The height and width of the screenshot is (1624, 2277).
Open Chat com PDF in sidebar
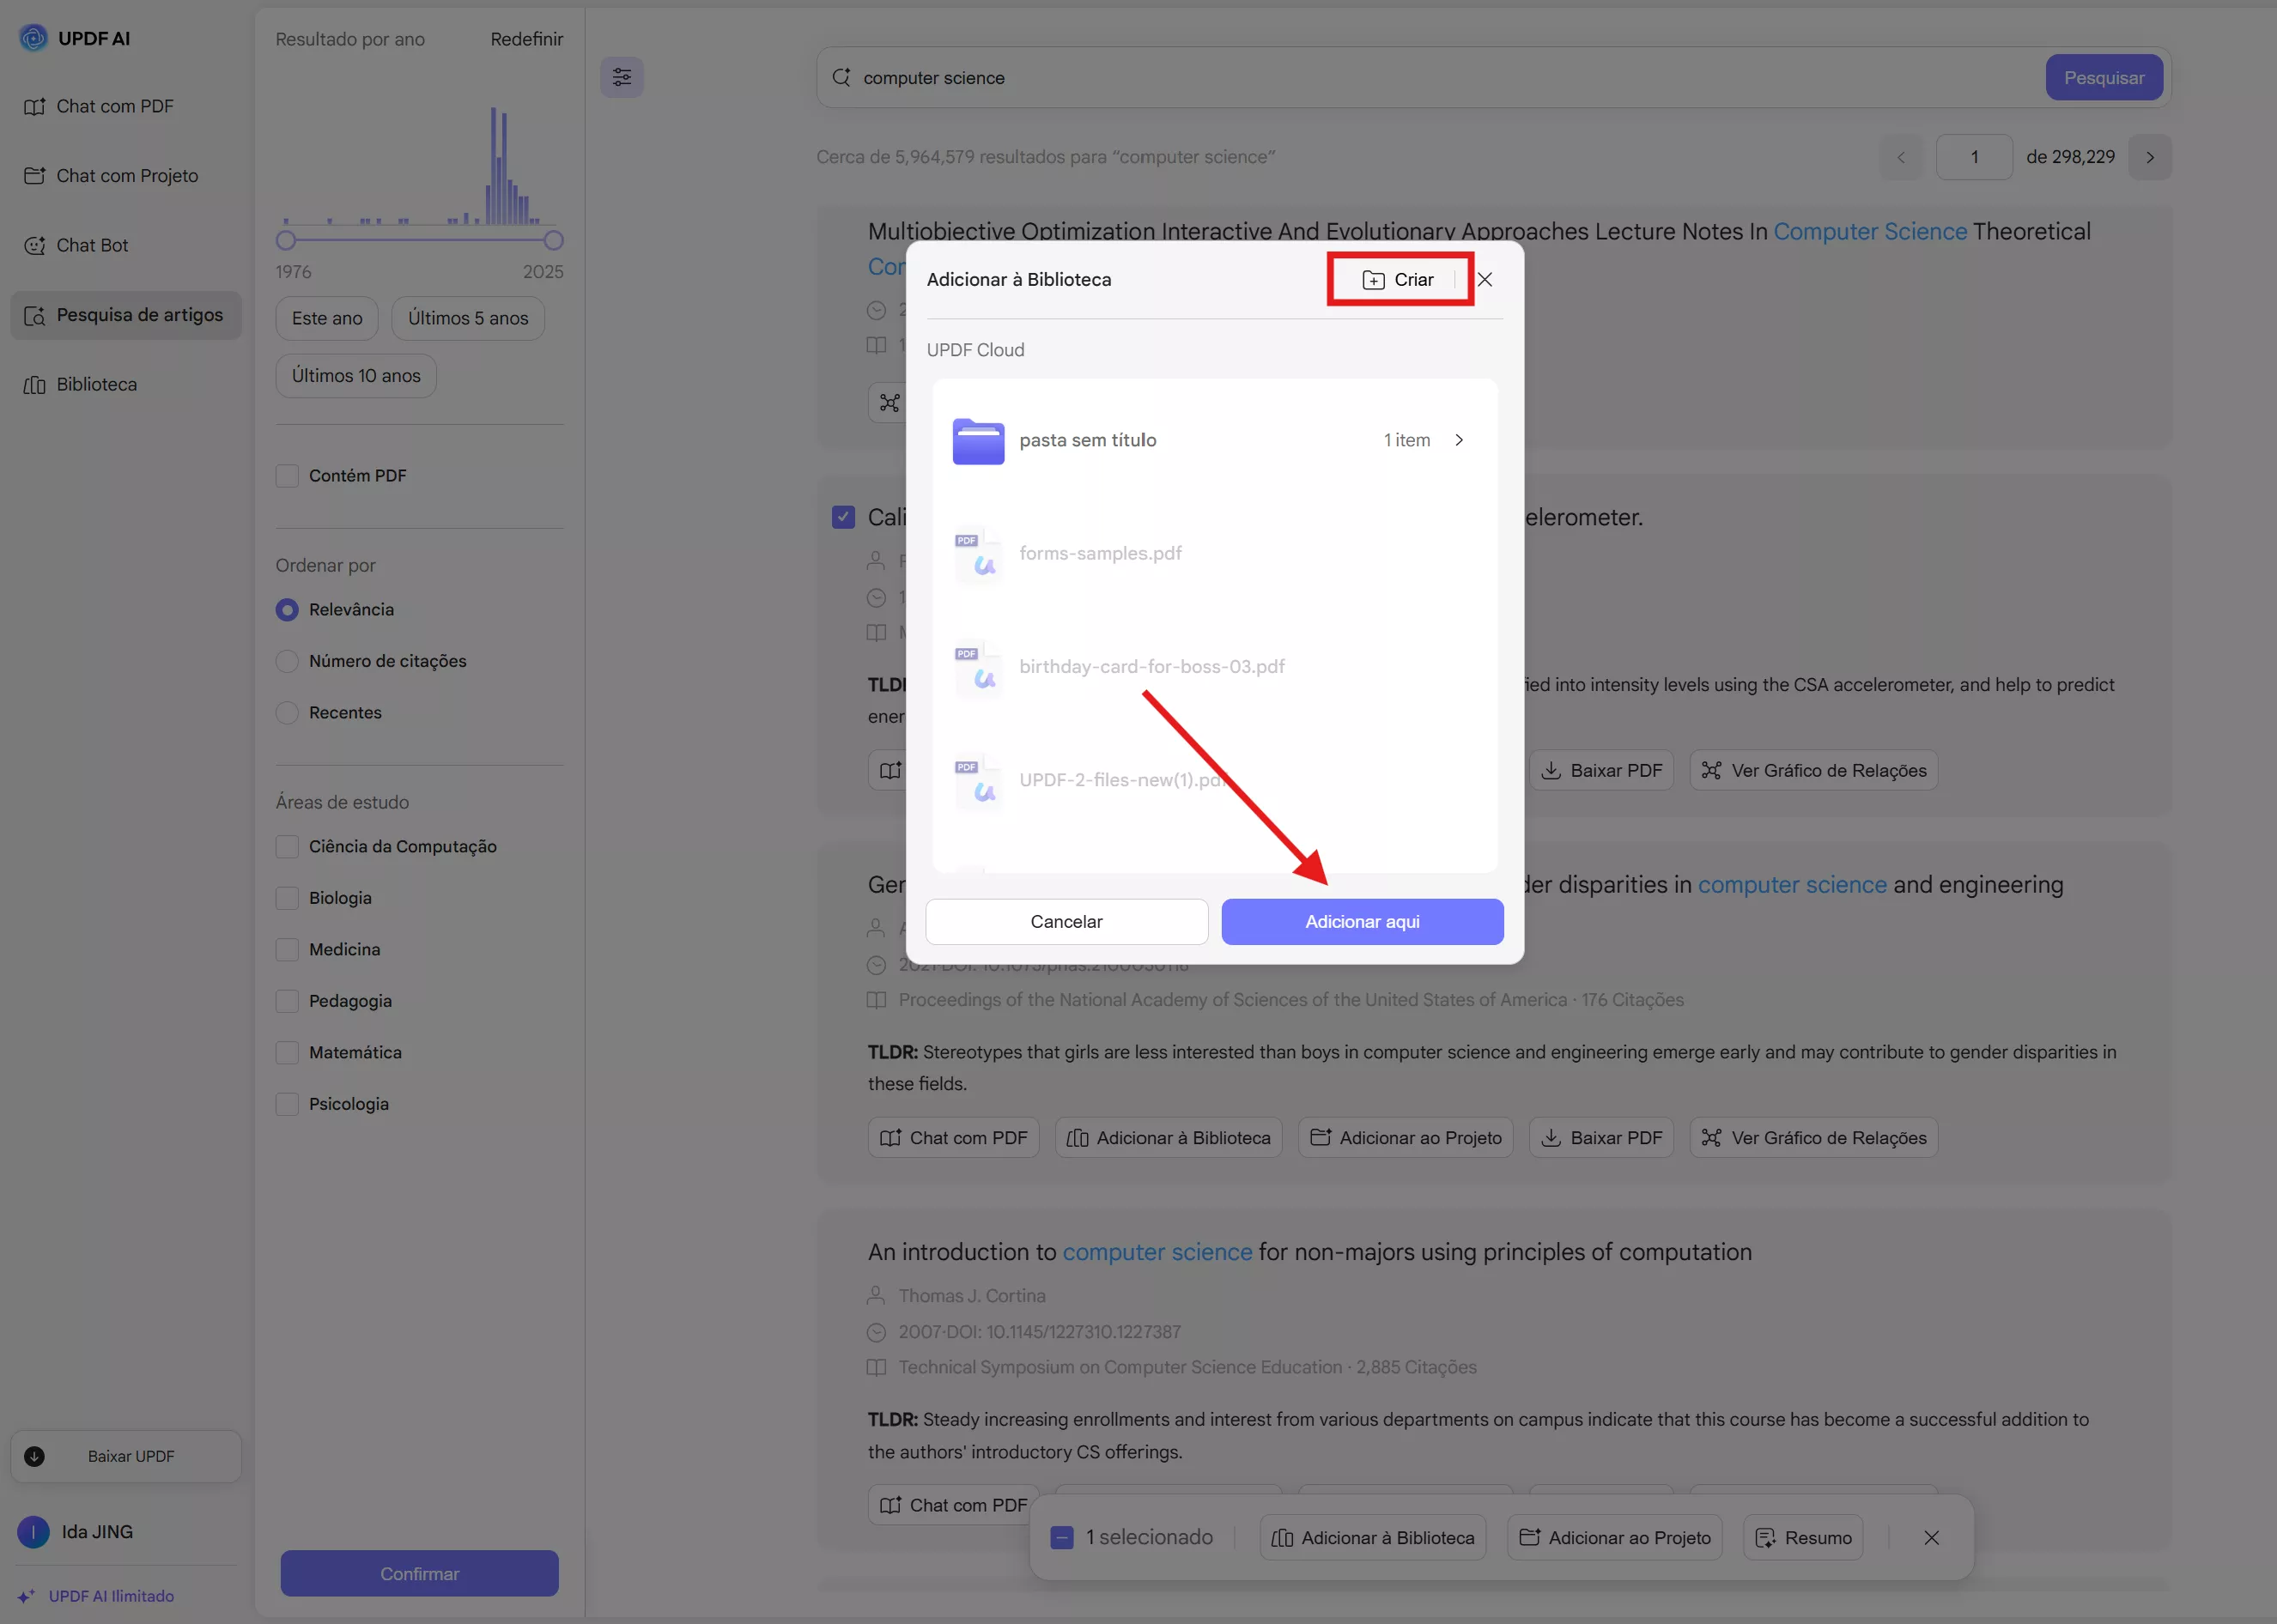(x=126, y=106)
